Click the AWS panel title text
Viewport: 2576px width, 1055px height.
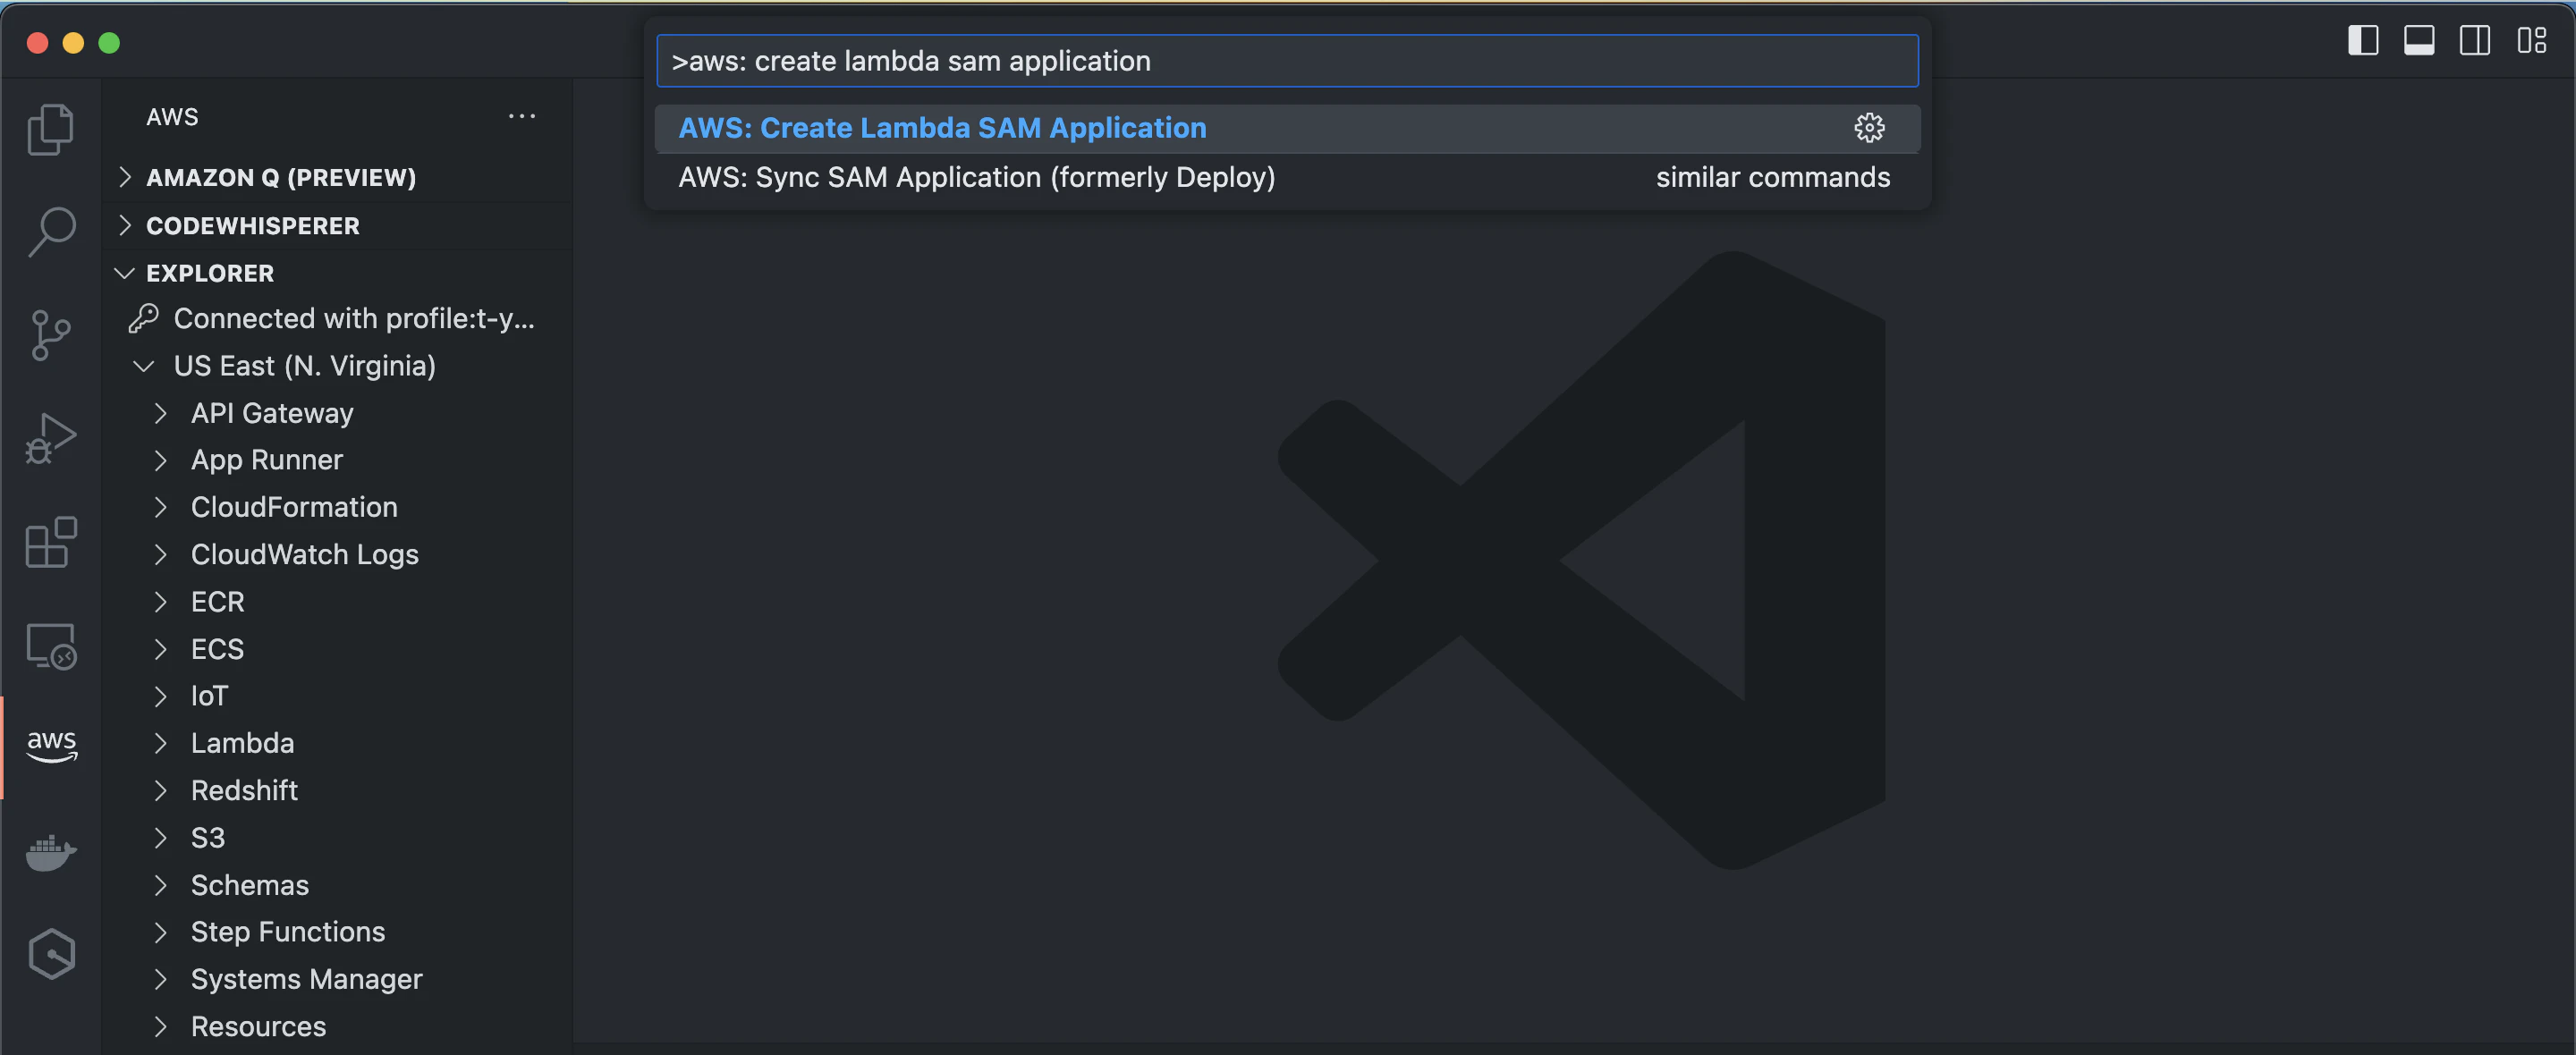click(172, 117)
